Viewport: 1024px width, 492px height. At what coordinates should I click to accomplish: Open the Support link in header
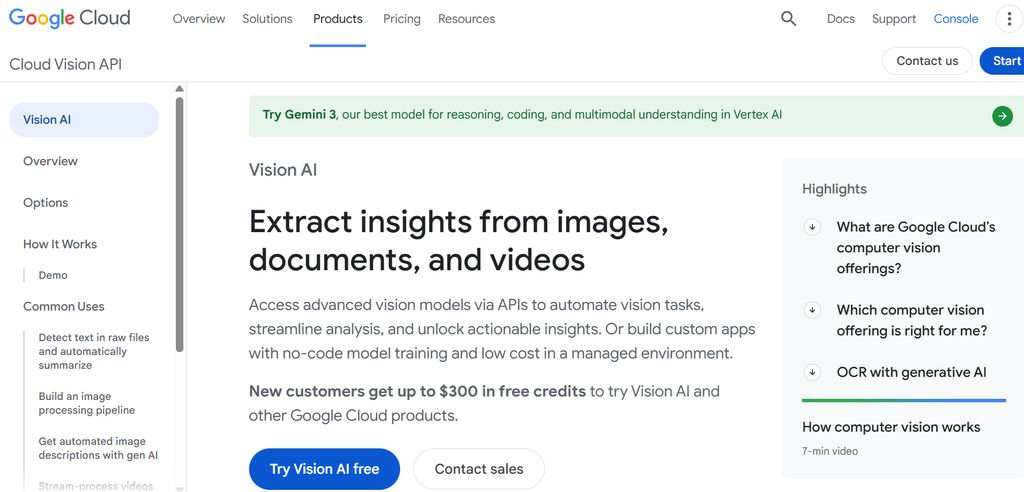click(x=893, y=19)
